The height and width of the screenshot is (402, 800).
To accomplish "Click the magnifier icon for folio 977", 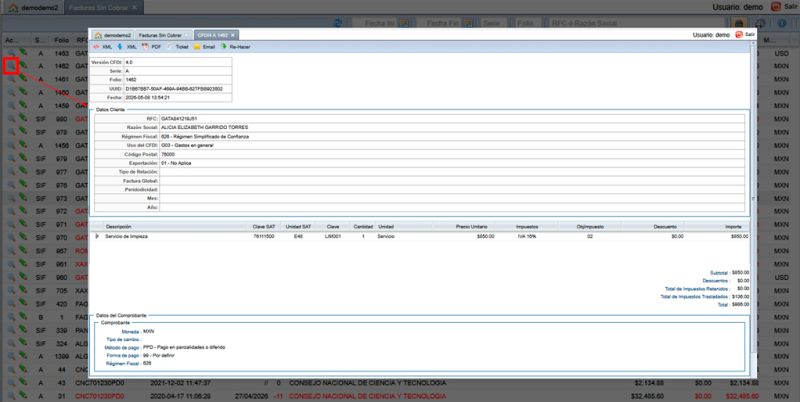I will click(x=11, y=172).
